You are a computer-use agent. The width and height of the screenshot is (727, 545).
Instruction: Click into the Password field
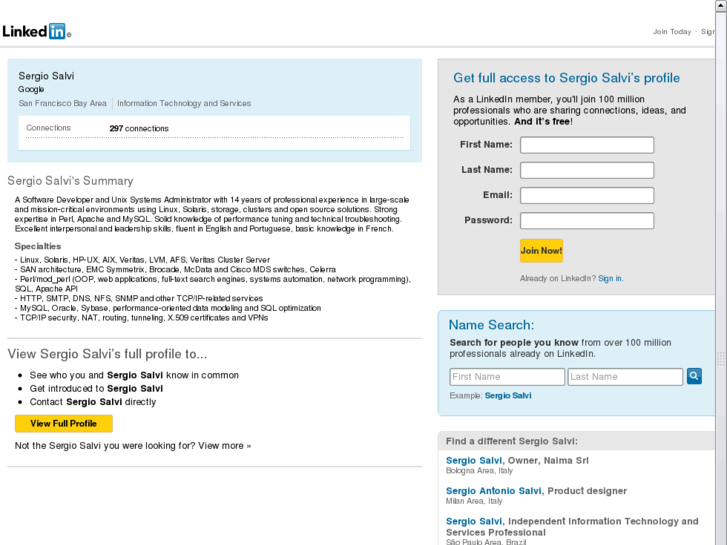(587, 221)
